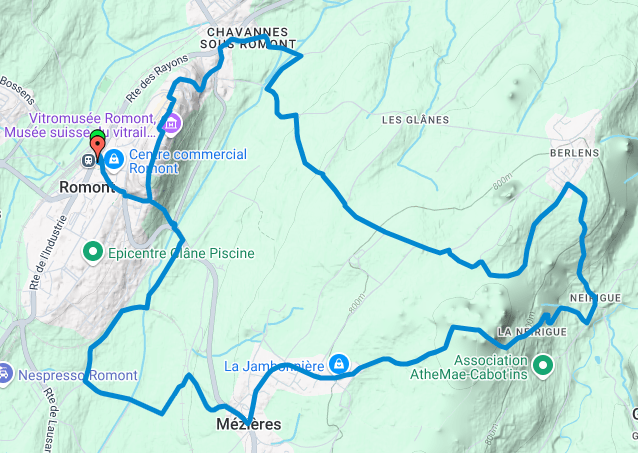The width and height of the screenshot is (638, 453).
Task: Click the Epicentre Glâne Piscine text label
Action: click(181, 253)
